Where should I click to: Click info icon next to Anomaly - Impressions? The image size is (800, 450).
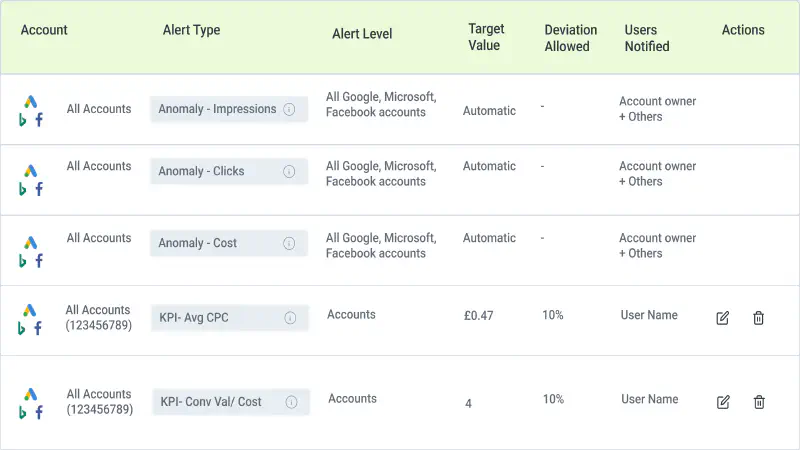click(289, 109)
